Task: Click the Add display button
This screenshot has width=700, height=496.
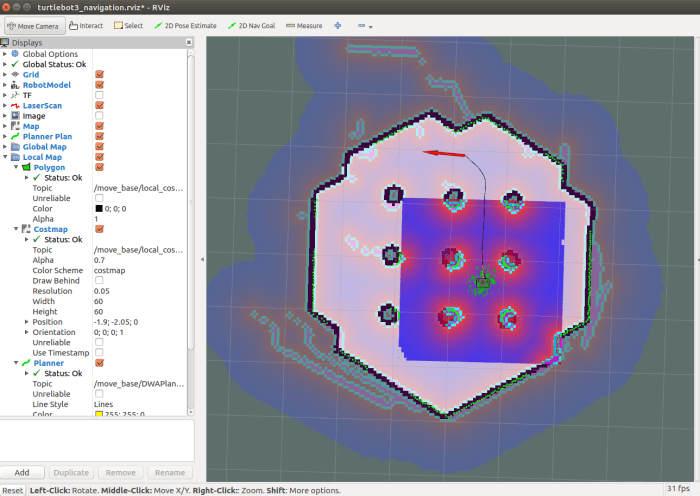Action: [x=22, y=472]
